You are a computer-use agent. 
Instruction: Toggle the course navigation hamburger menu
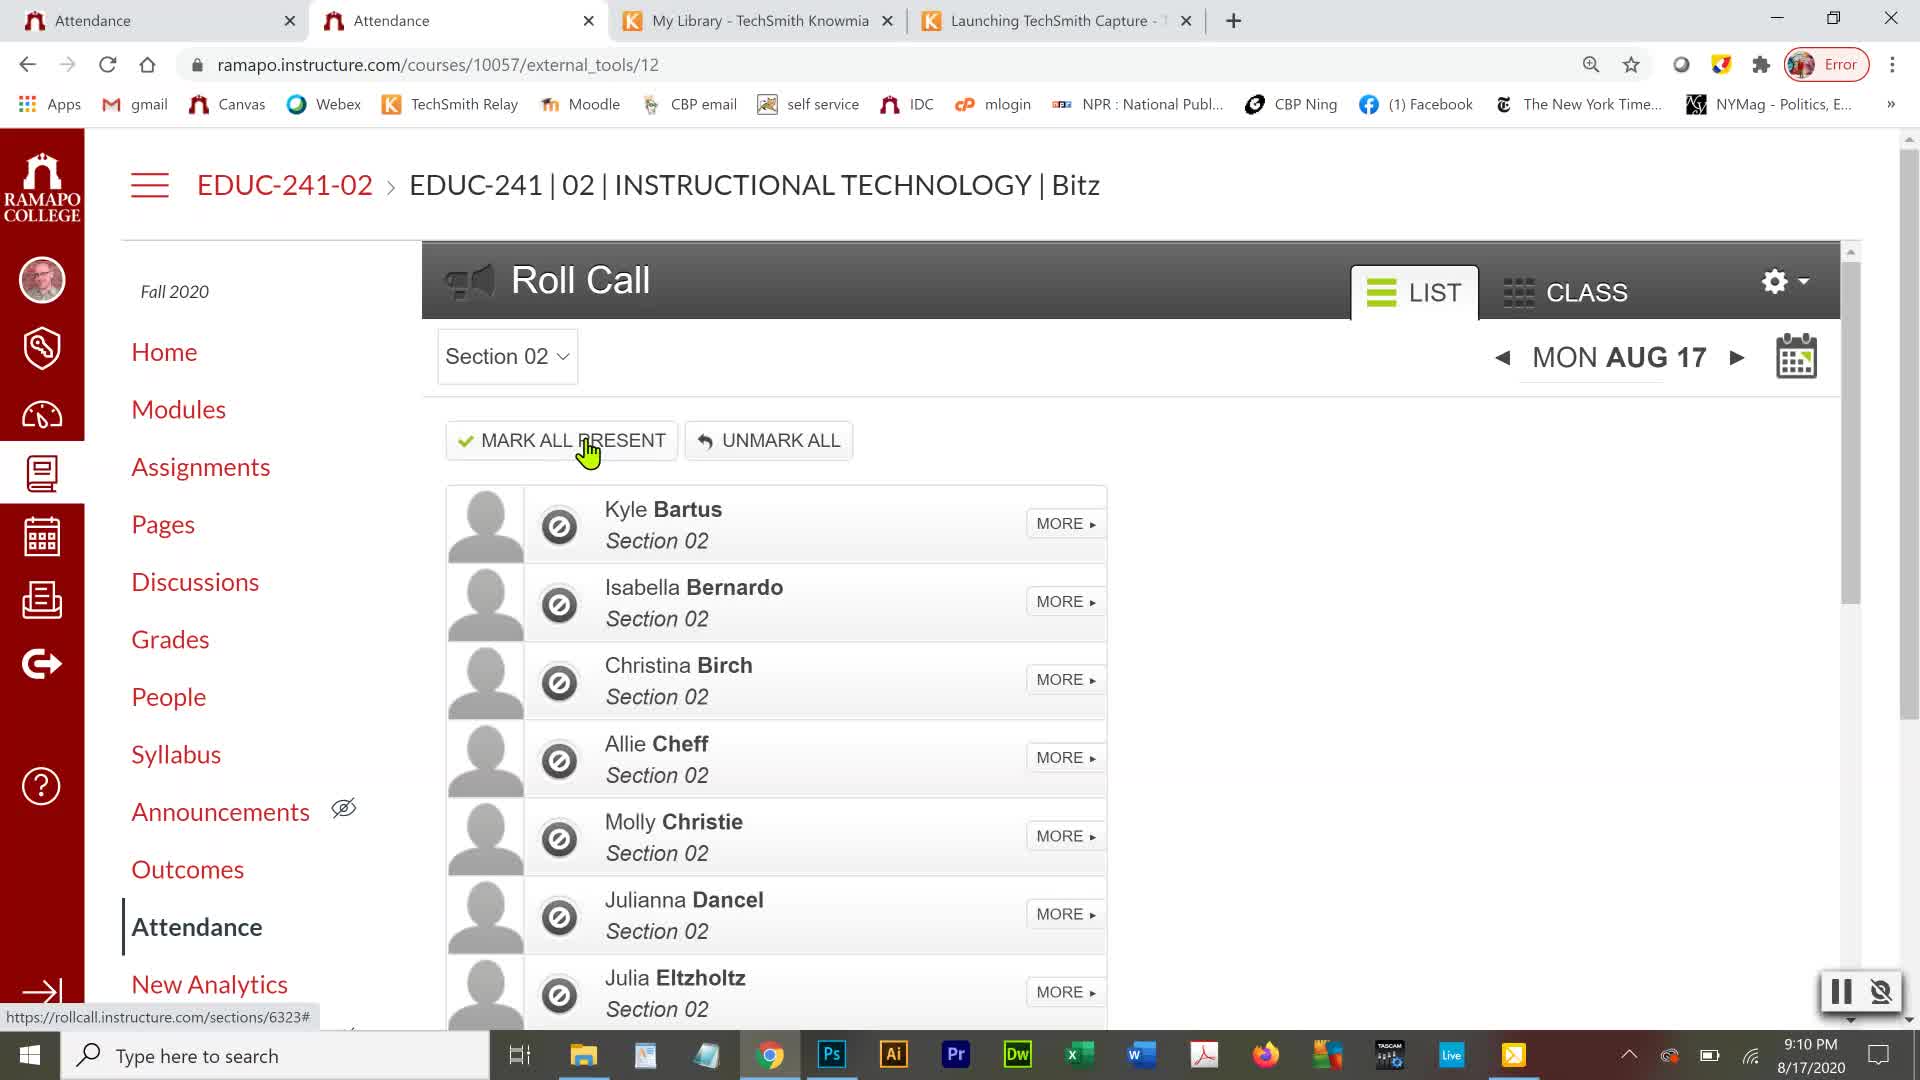click(150, 185)
